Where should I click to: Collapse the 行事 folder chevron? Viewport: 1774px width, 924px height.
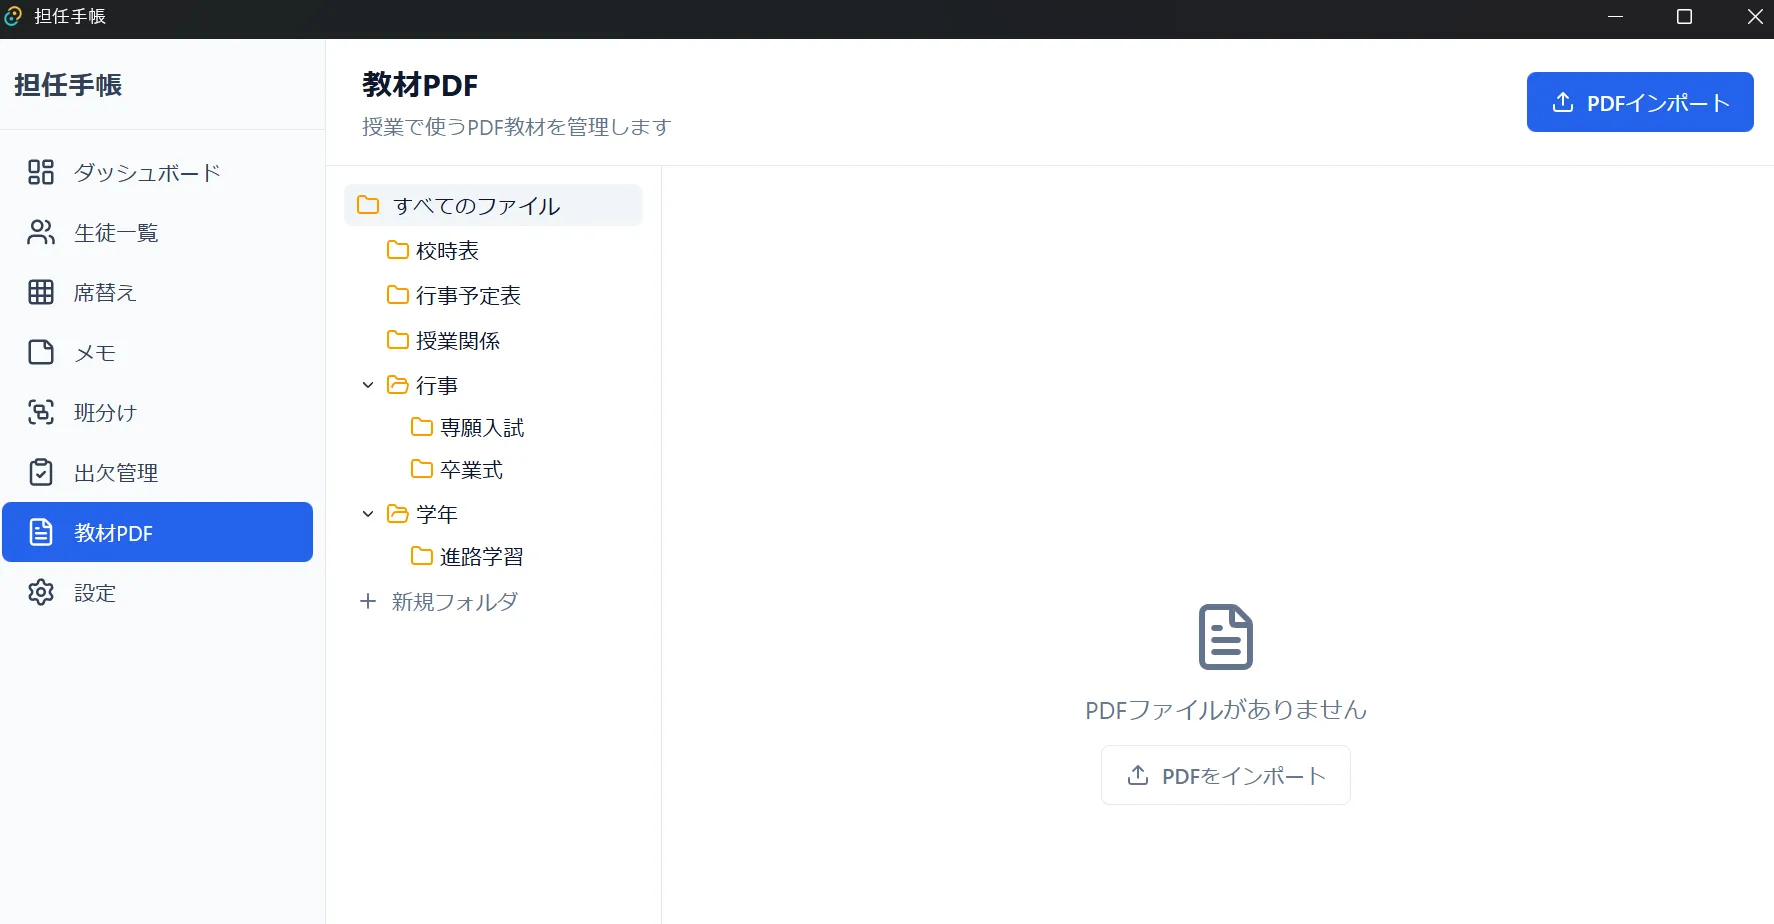point(366,384)
